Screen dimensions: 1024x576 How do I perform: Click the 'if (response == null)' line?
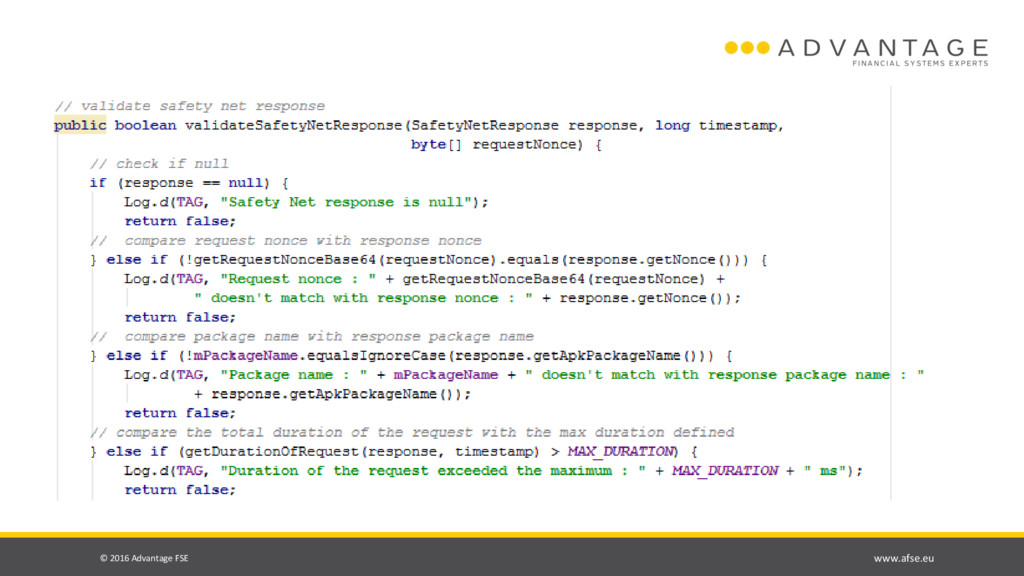point(189,183)
